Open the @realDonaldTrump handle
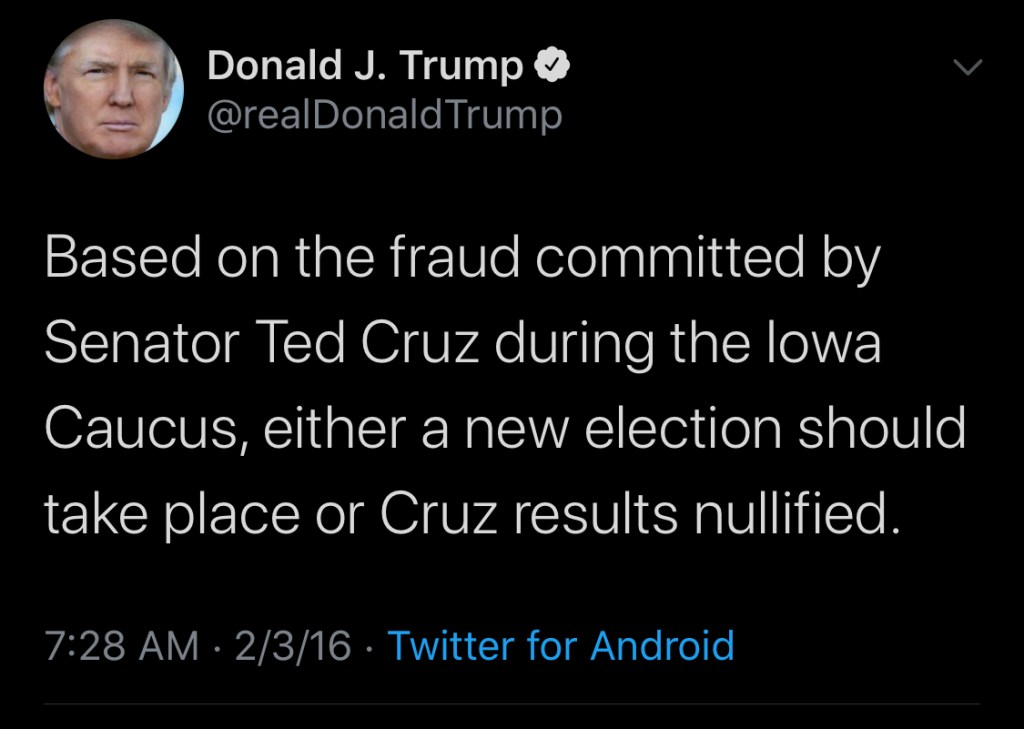The width and height of the screenshot is (1024, 729). point(384,116)
